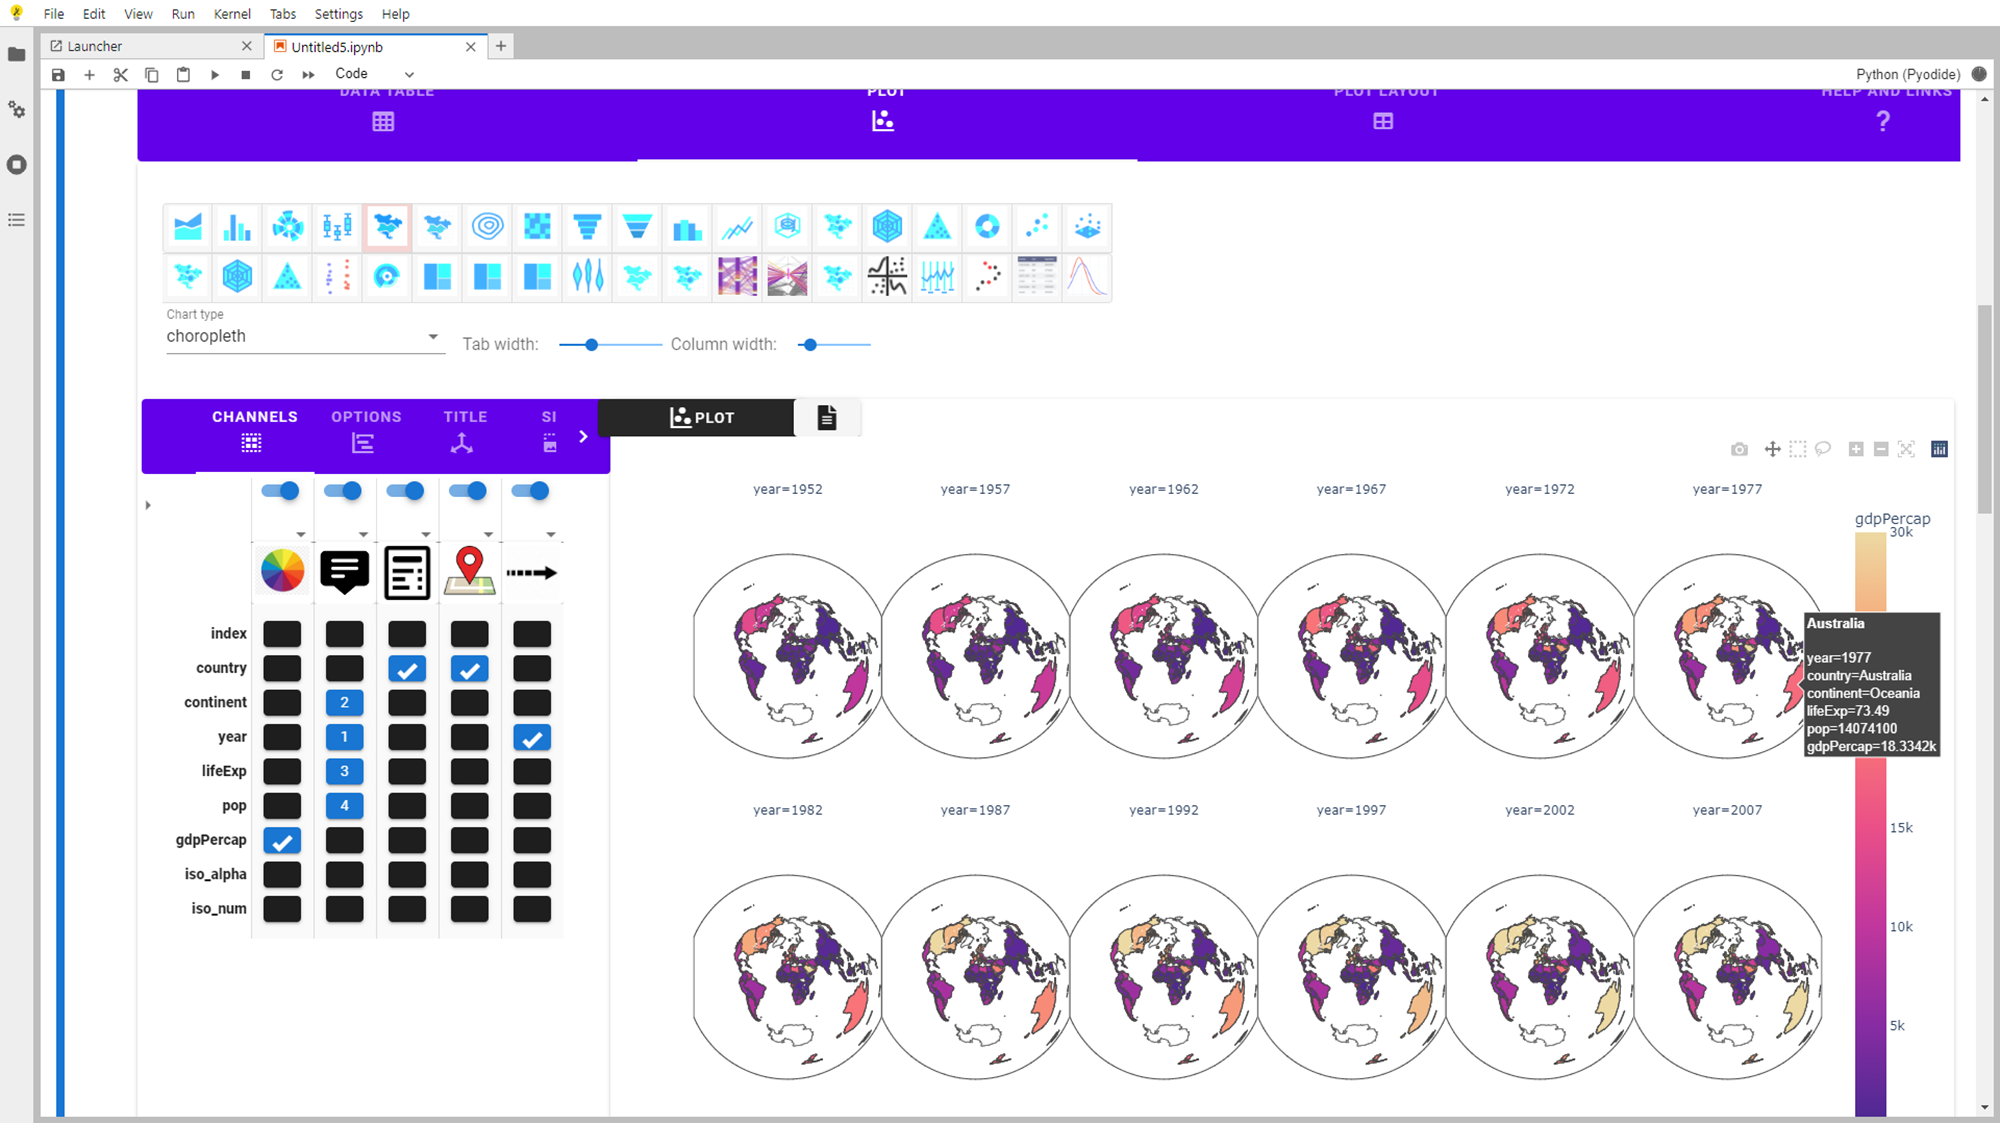Screen dimensions: 2000x1123
Task: Click the funnel chart type icon
Action: (587, 227)
